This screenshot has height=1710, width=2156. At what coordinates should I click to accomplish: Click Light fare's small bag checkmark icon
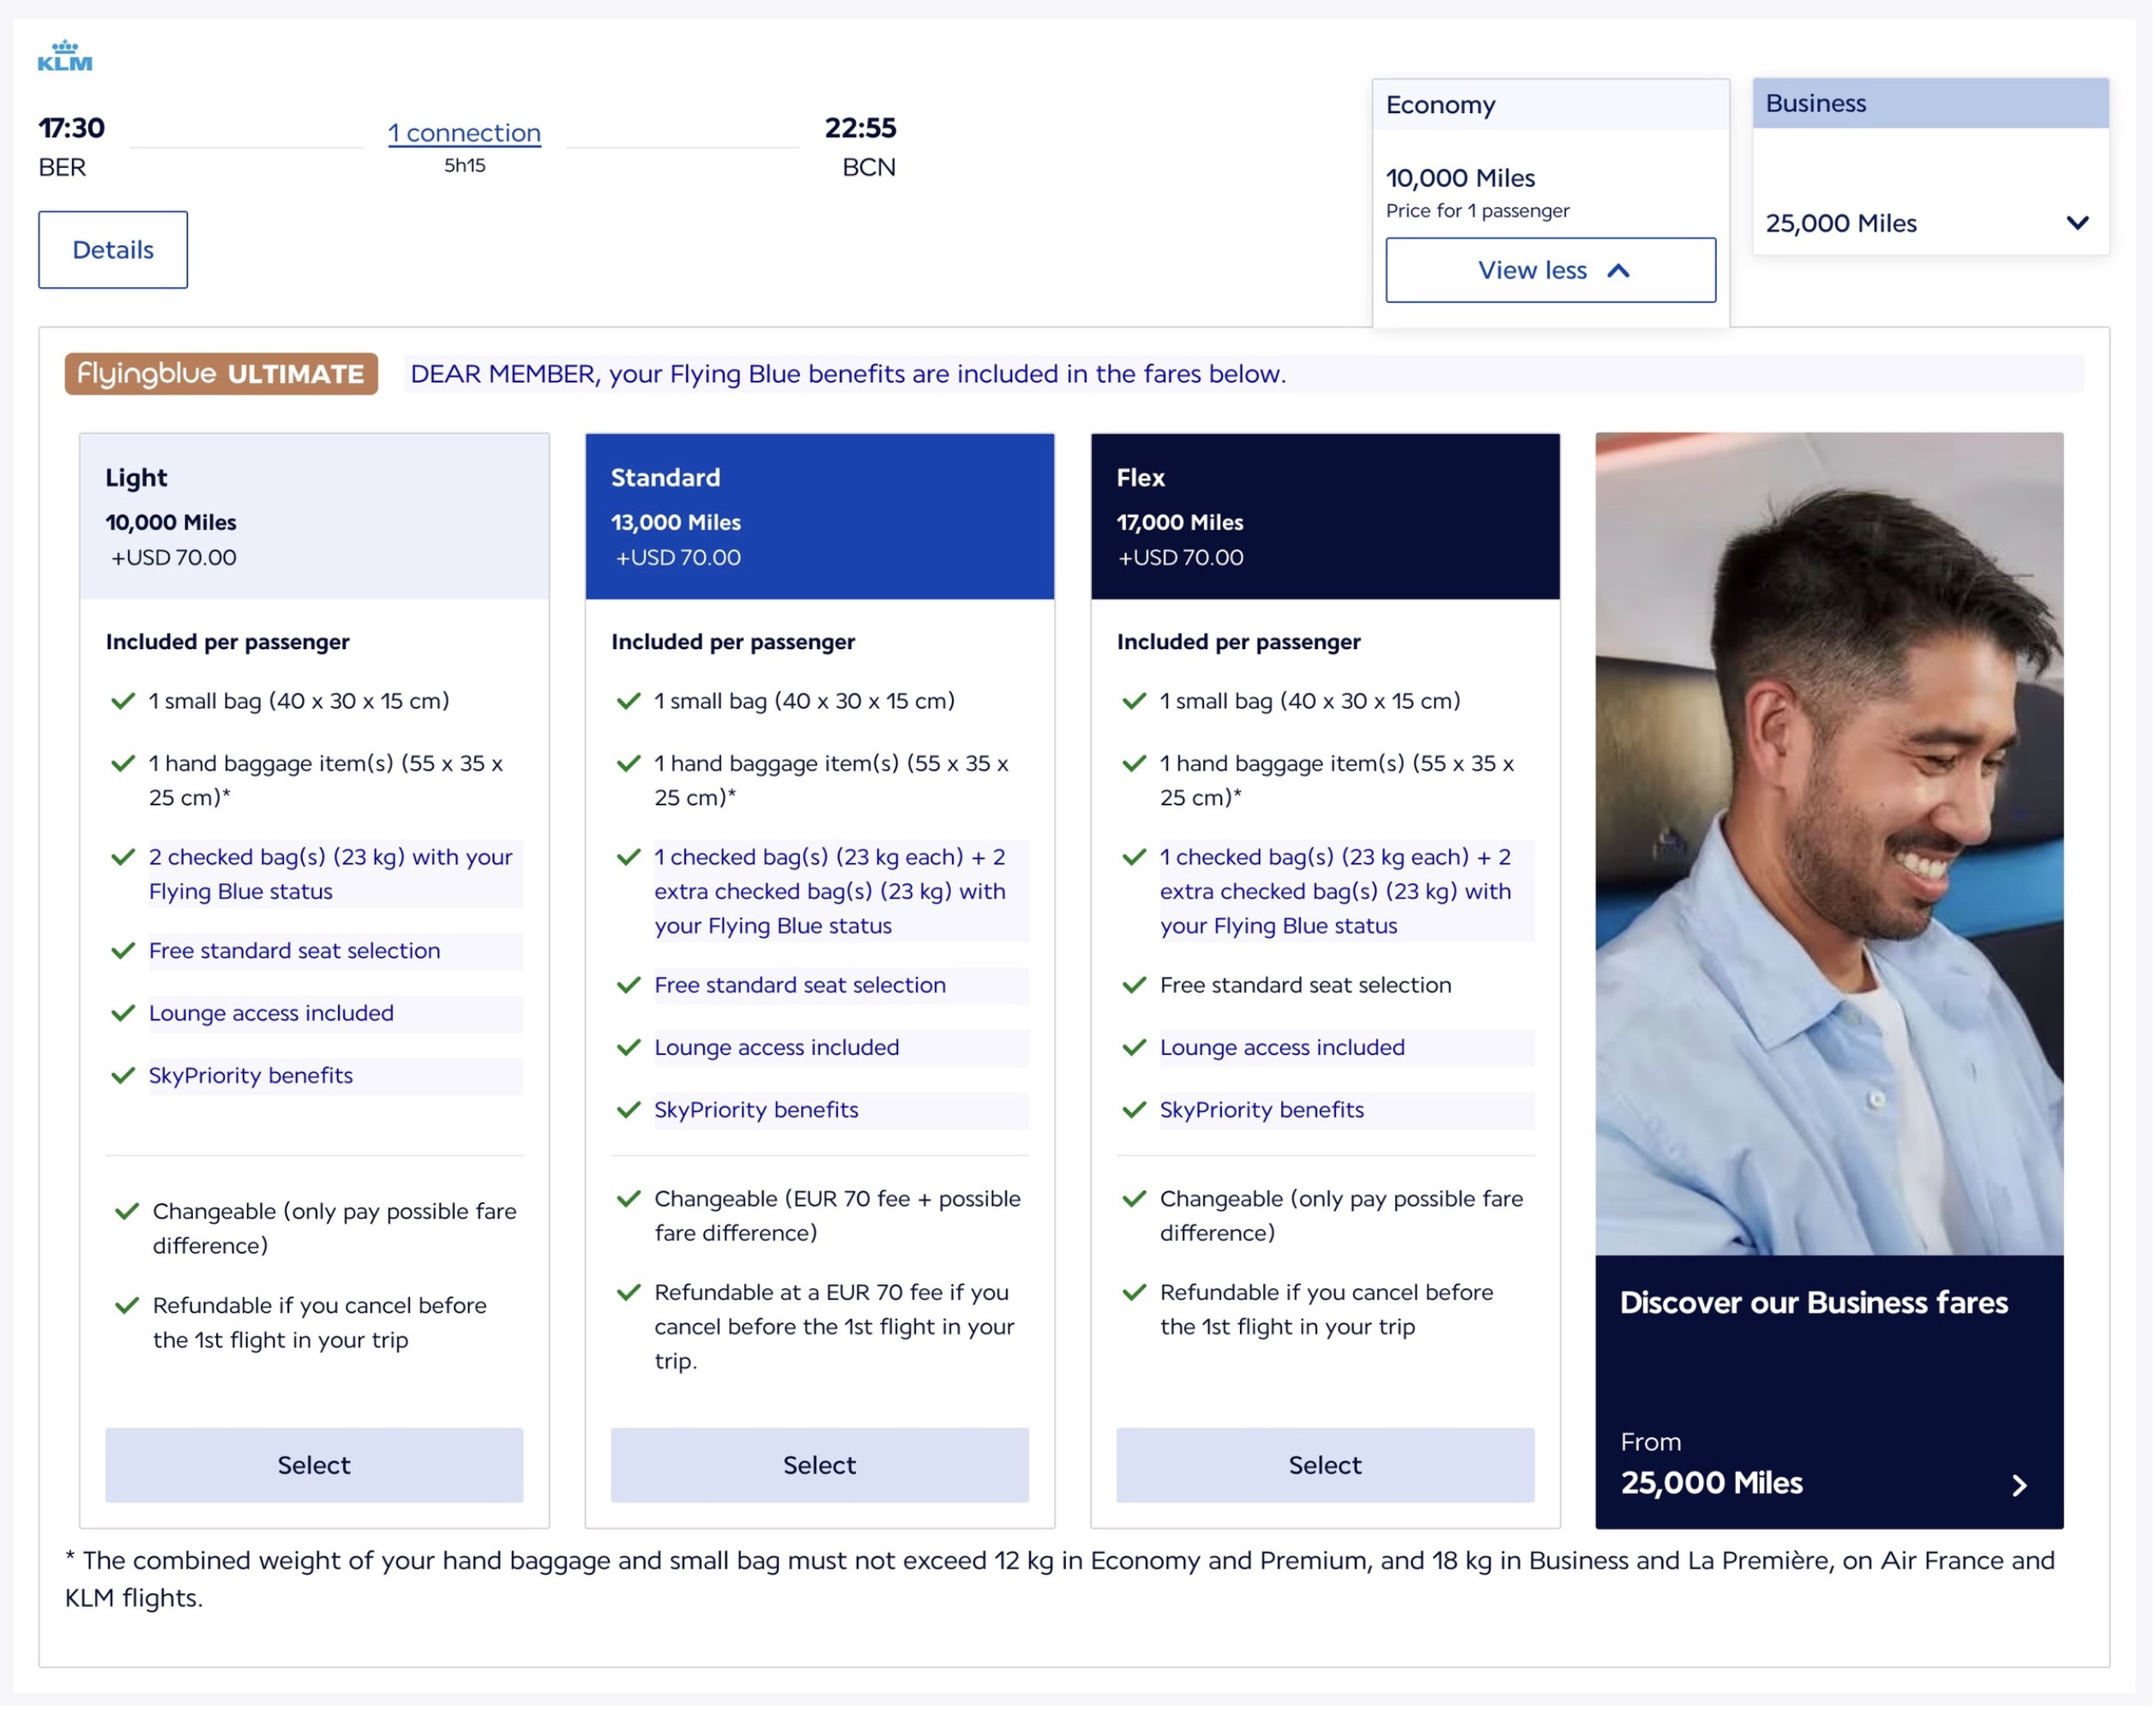click(x=123, y=702)
